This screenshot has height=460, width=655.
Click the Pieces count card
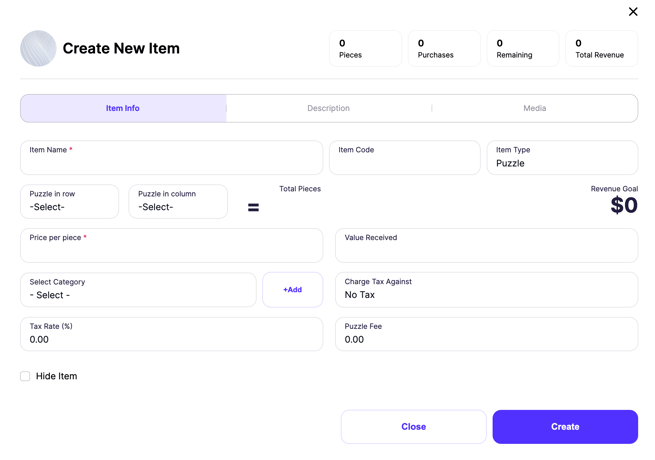pos(366,48)
